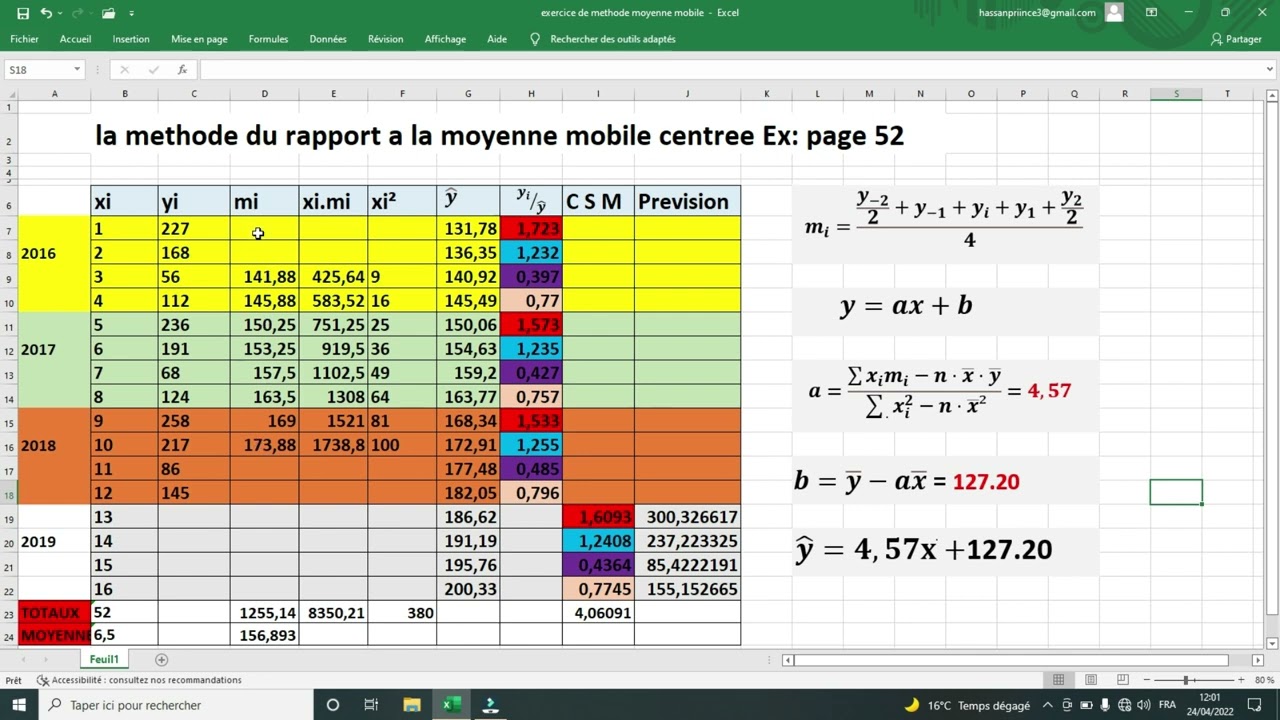Click the Task View taskbar icon
Image resolution: width=1280 pixels, height=720 pixels.
click(371, 705)
